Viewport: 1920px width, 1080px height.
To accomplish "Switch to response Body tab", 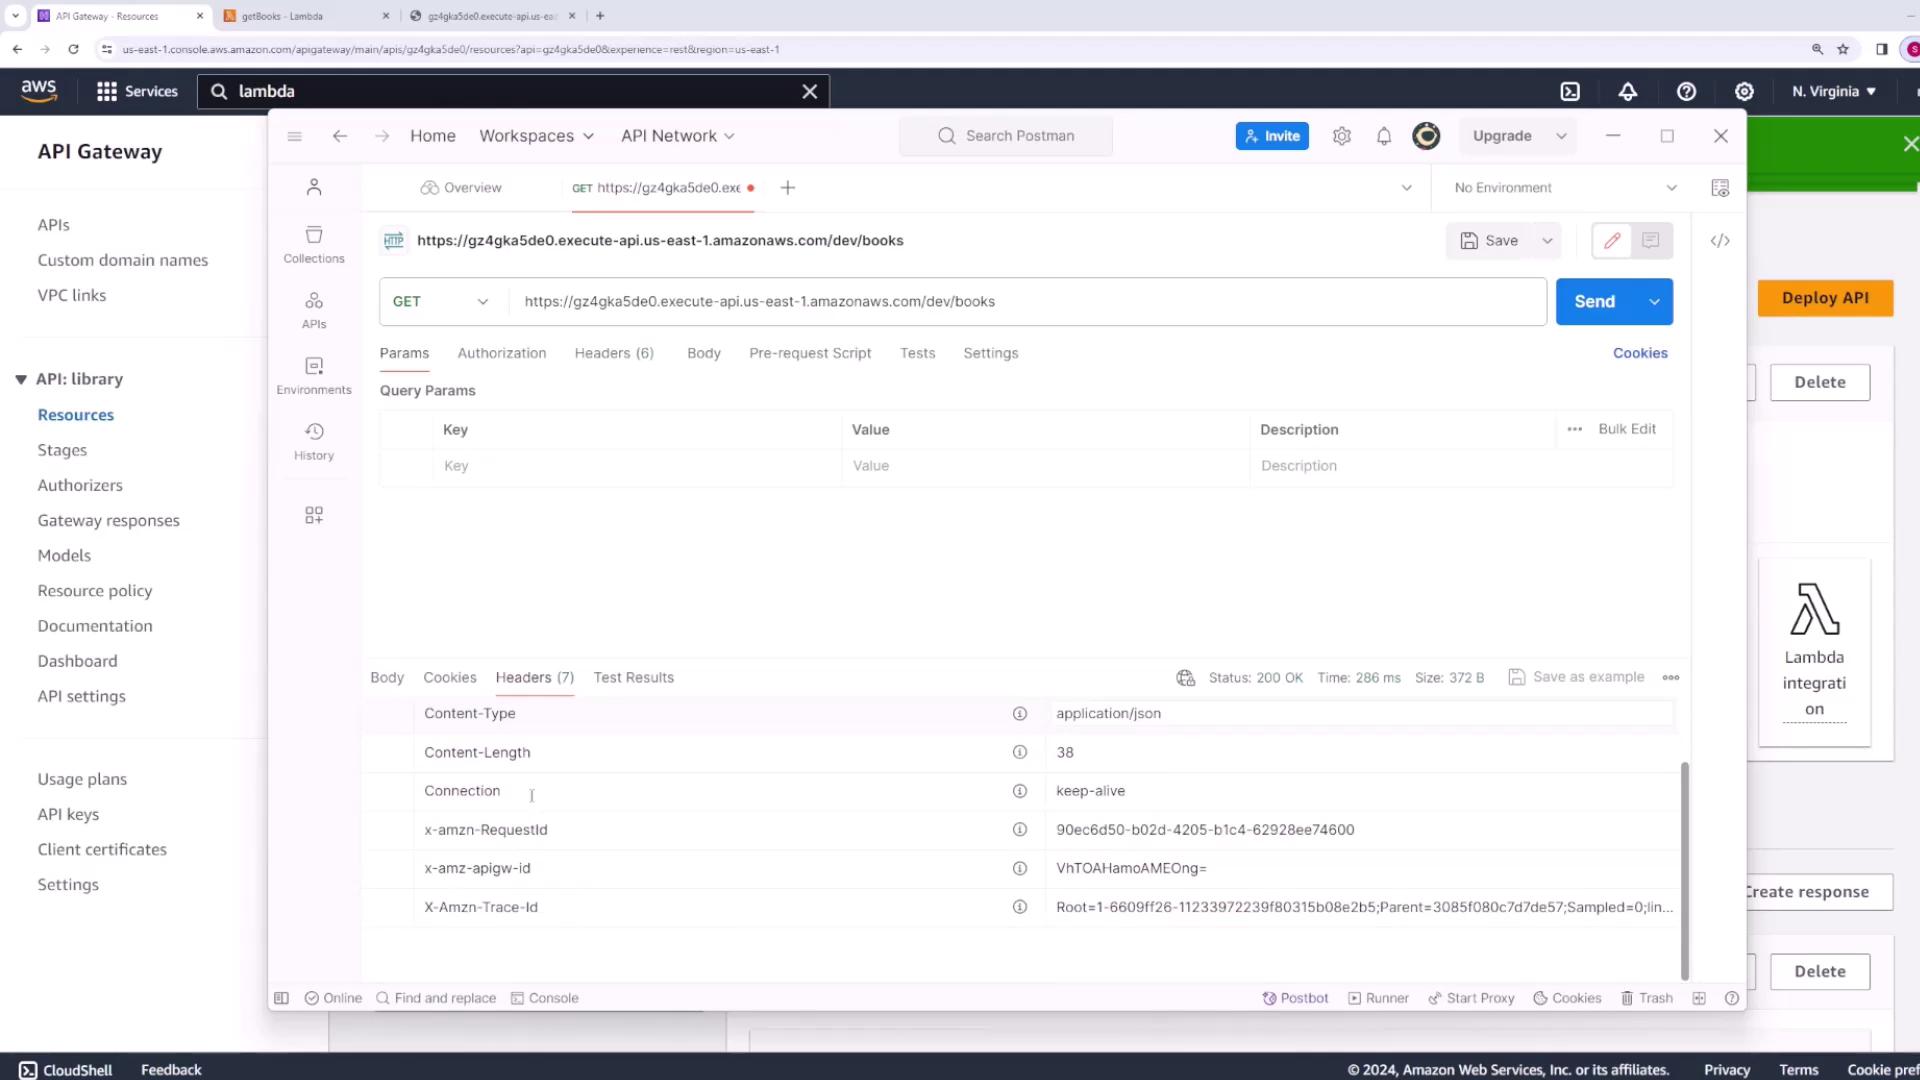I will coord(387,678).
